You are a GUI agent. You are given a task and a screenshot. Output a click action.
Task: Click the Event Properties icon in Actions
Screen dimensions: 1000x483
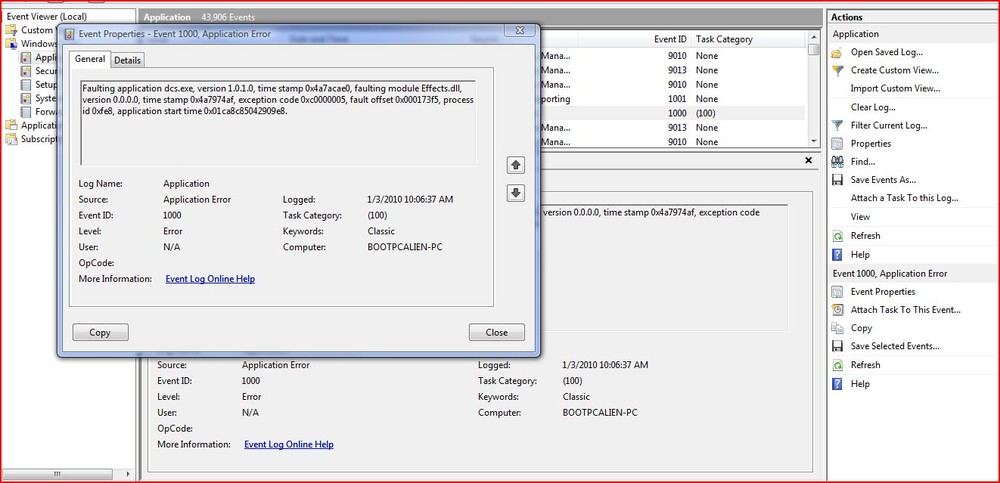pyautogui.click(x=837, y=292)
